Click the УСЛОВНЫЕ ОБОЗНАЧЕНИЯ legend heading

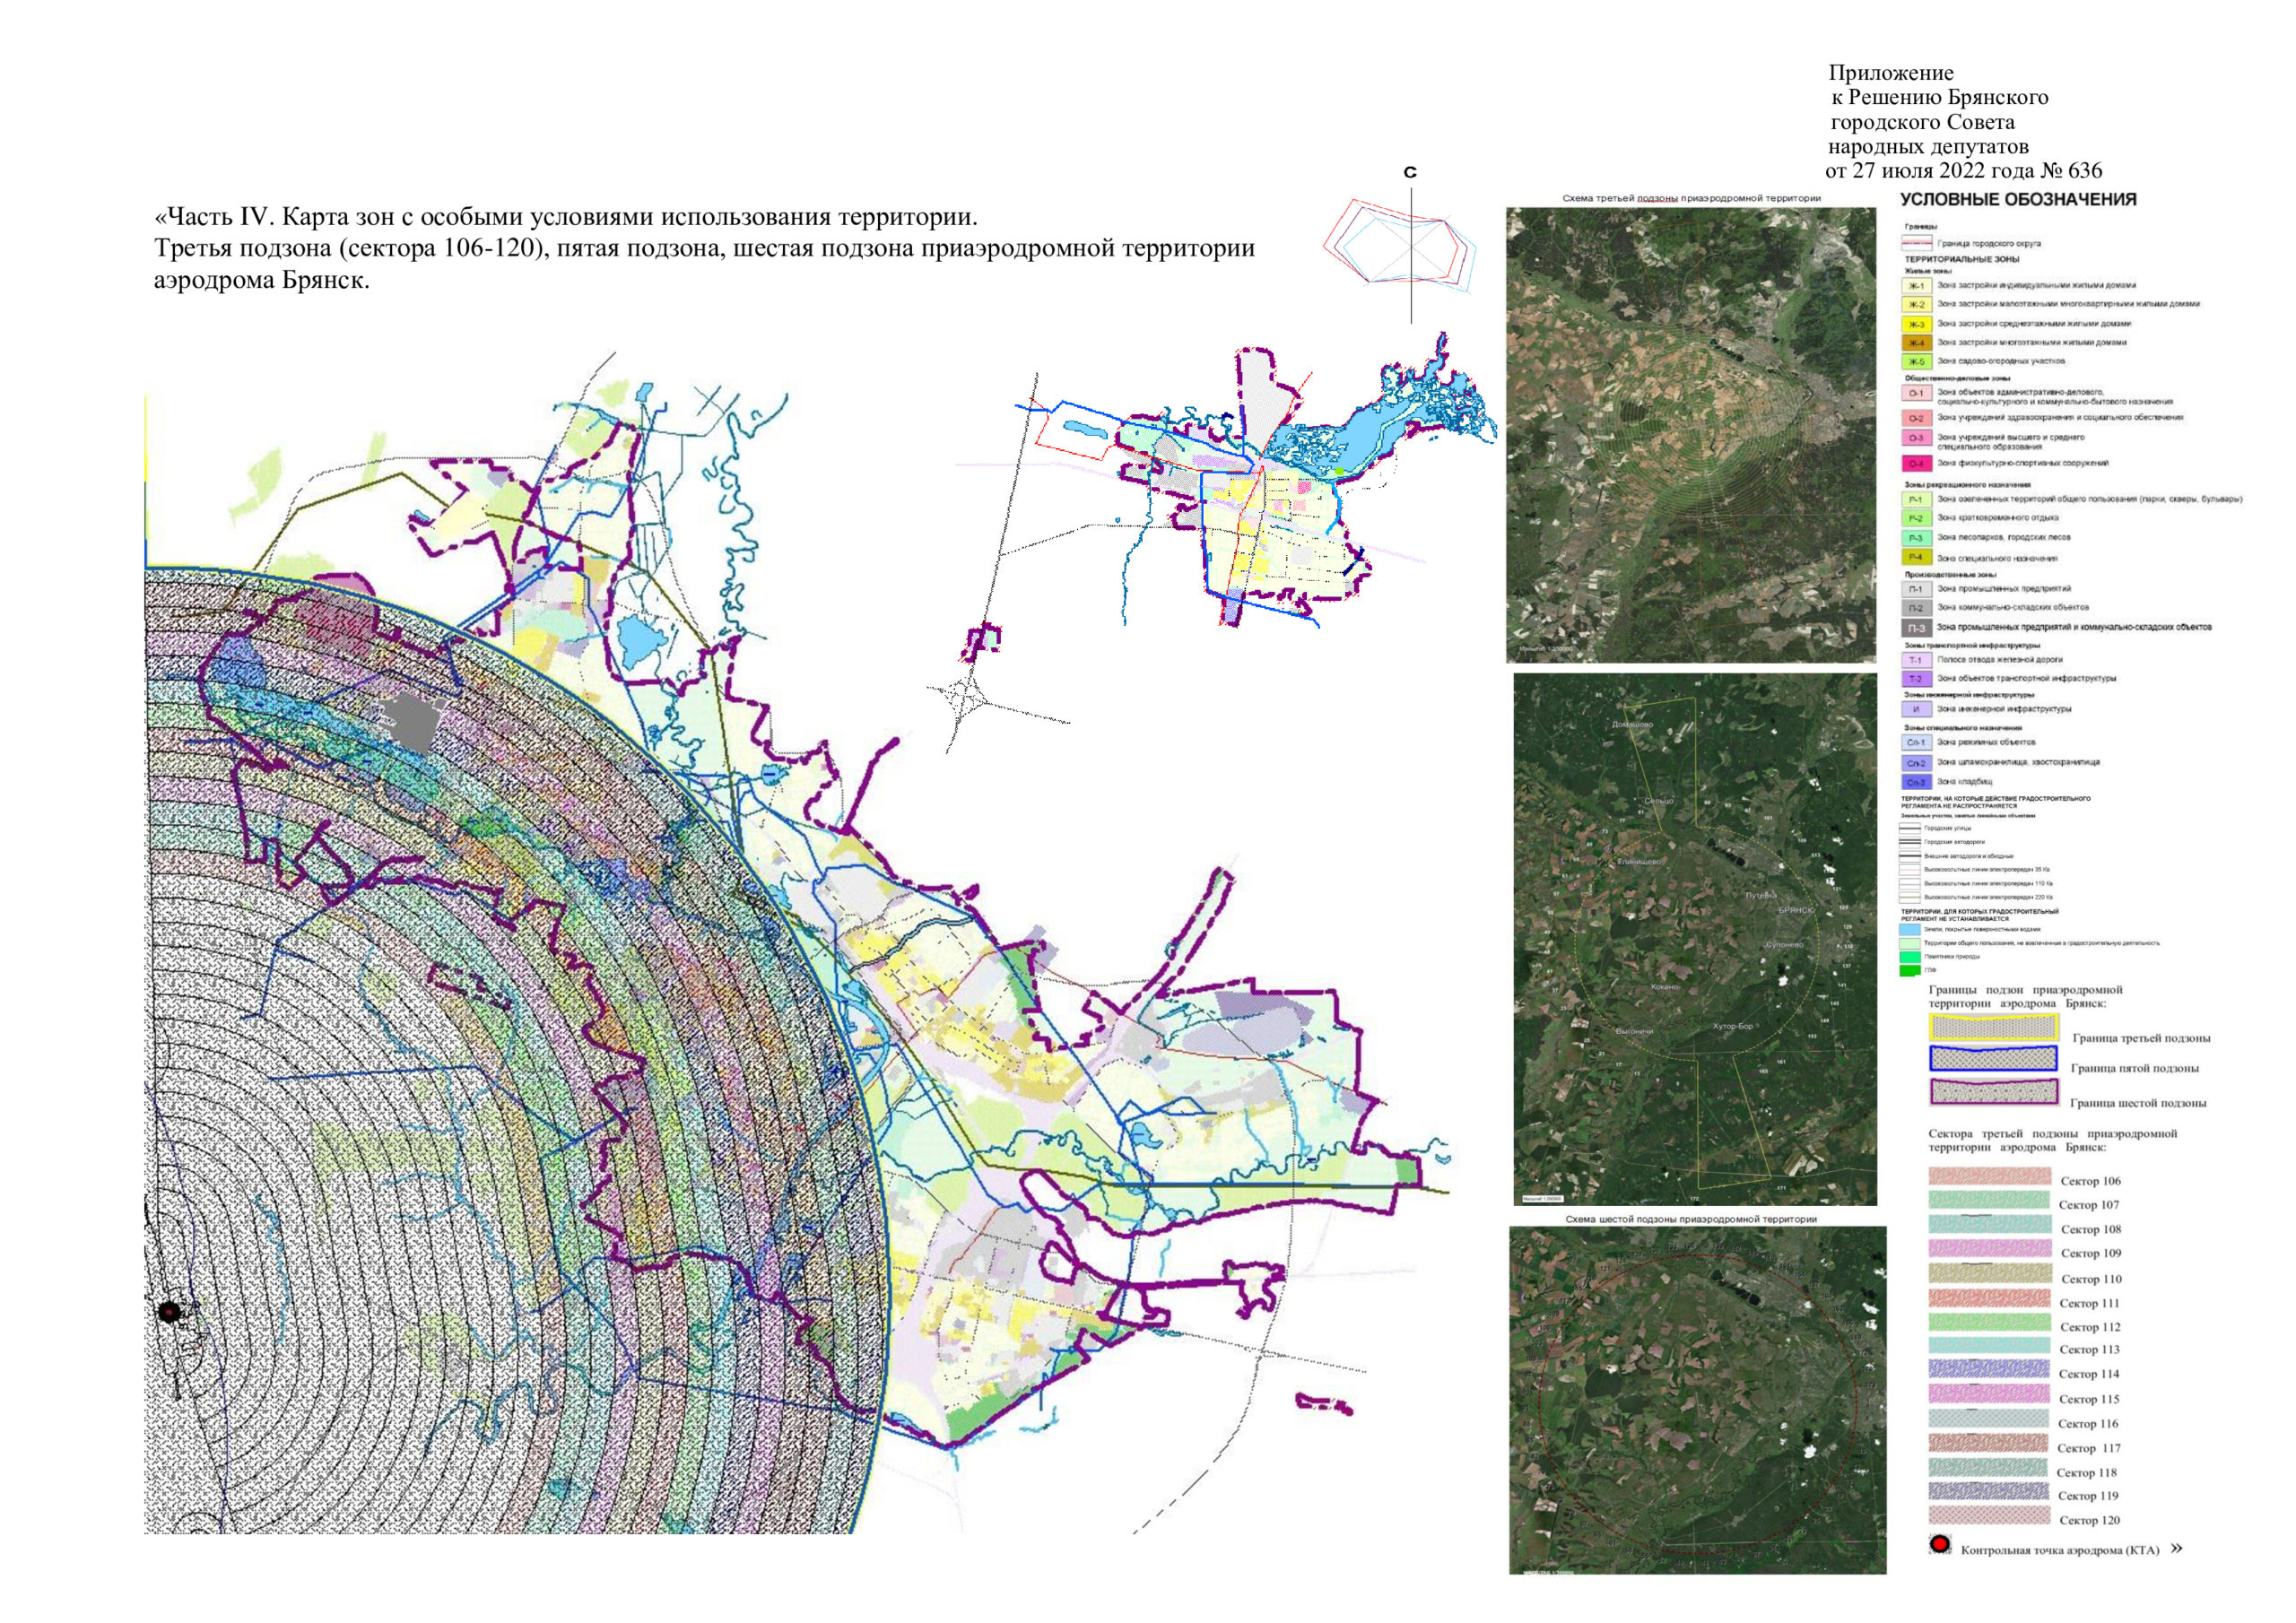[2018, 200]
